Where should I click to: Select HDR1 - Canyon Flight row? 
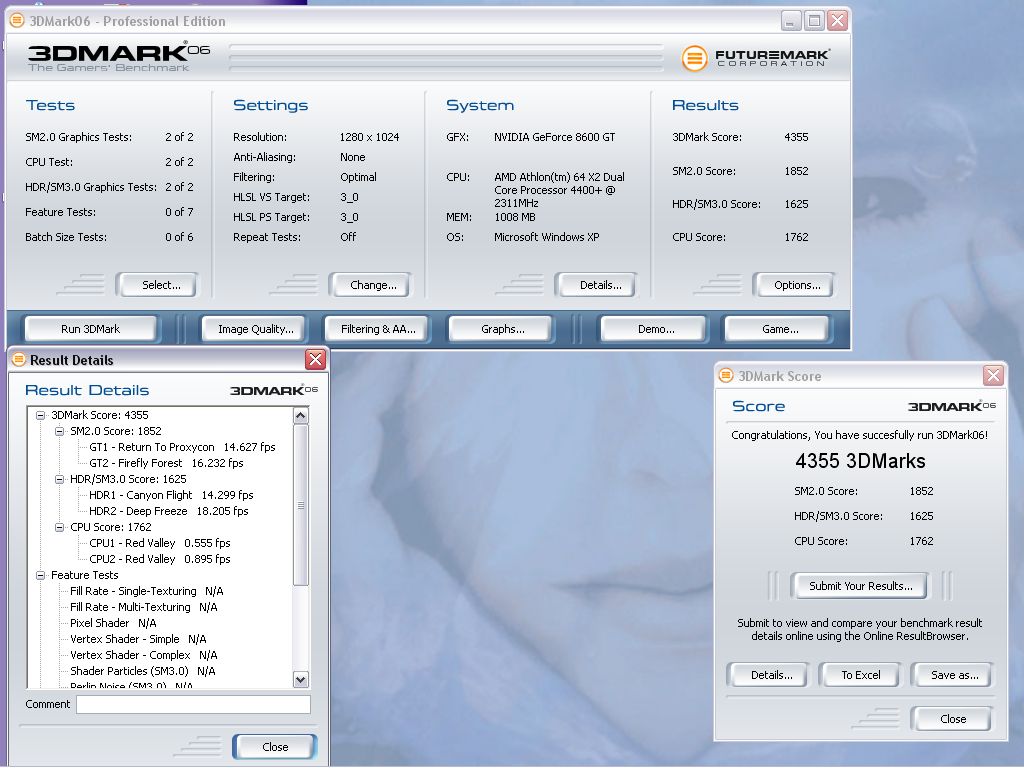(171, 495)
